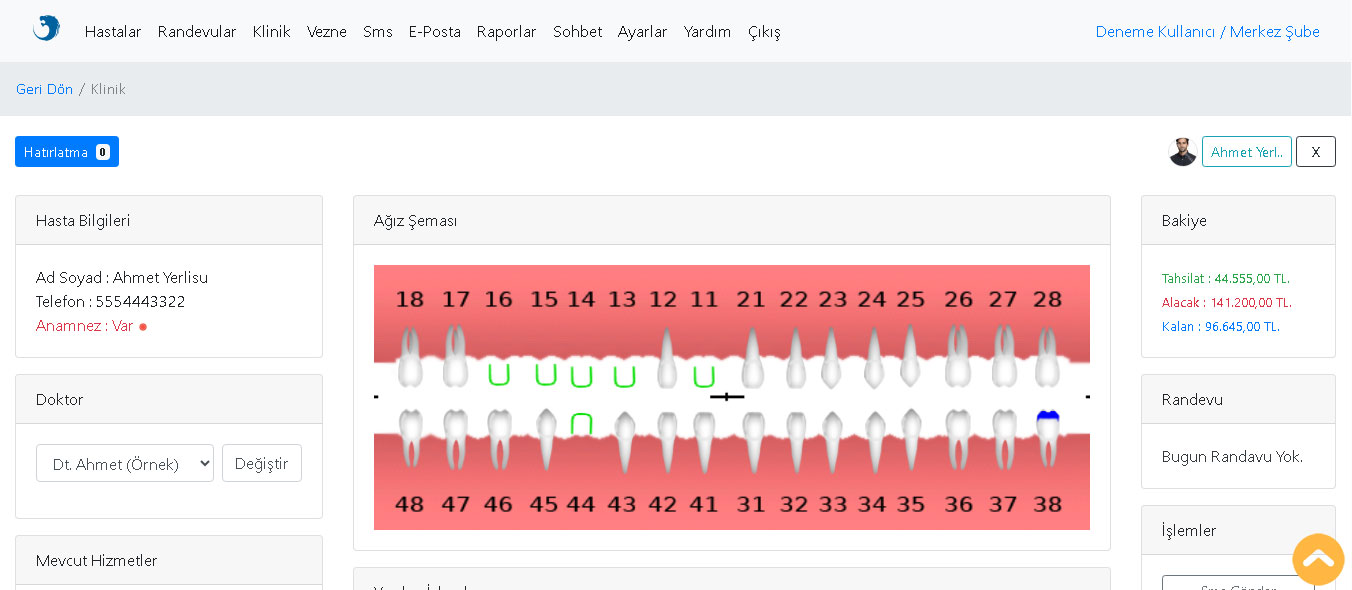Select upper tooth 28 in the chart
Image resolution: width=1352 pixels, height=590 pixels.
point(1047,358)
